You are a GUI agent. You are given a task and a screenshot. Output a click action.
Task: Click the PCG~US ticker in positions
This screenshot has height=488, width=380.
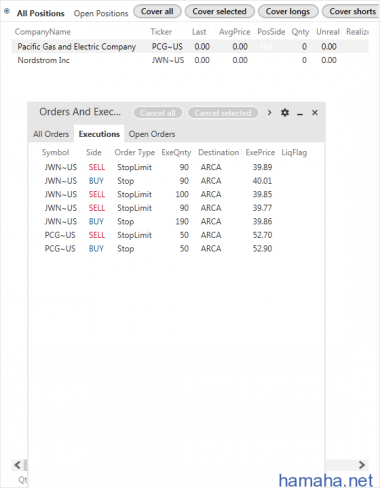pos(167,47)
